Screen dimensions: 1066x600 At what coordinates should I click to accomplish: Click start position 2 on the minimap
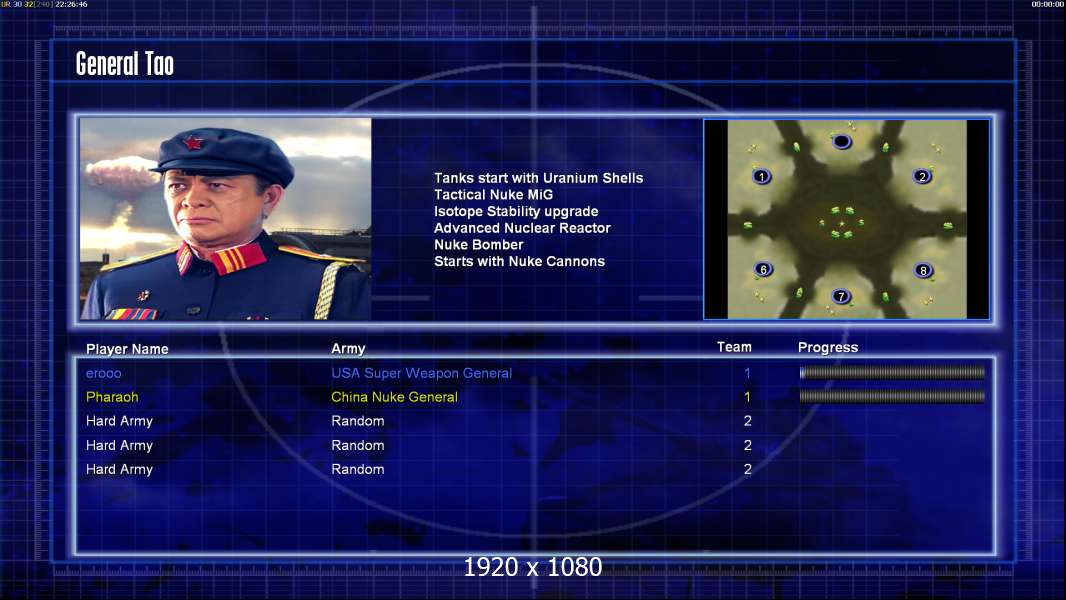pyautogui.click(x=922, y=177)
